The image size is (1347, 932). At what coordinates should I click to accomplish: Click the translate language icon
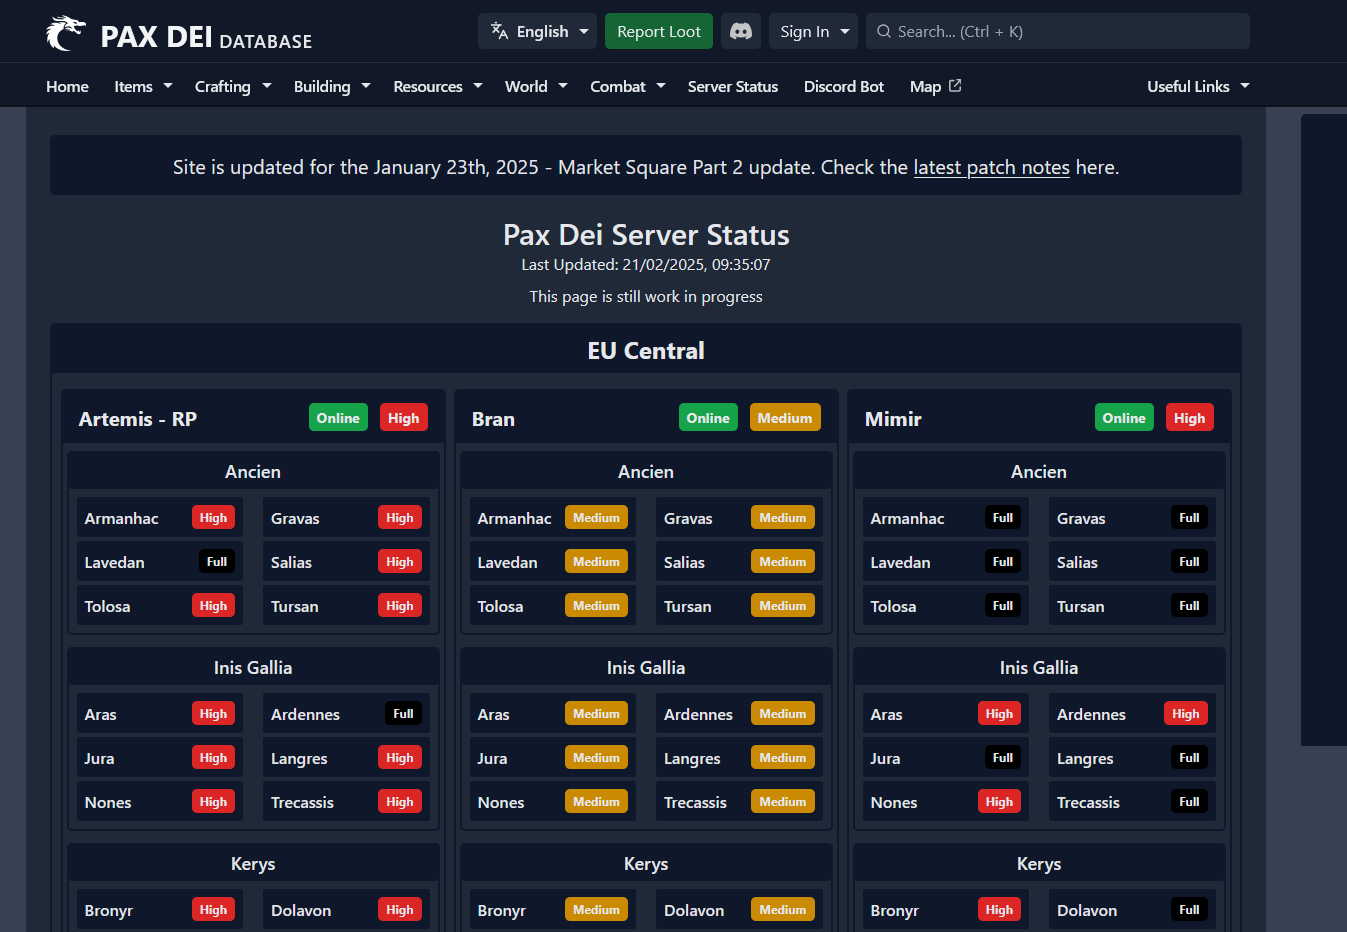click(500, 31)
